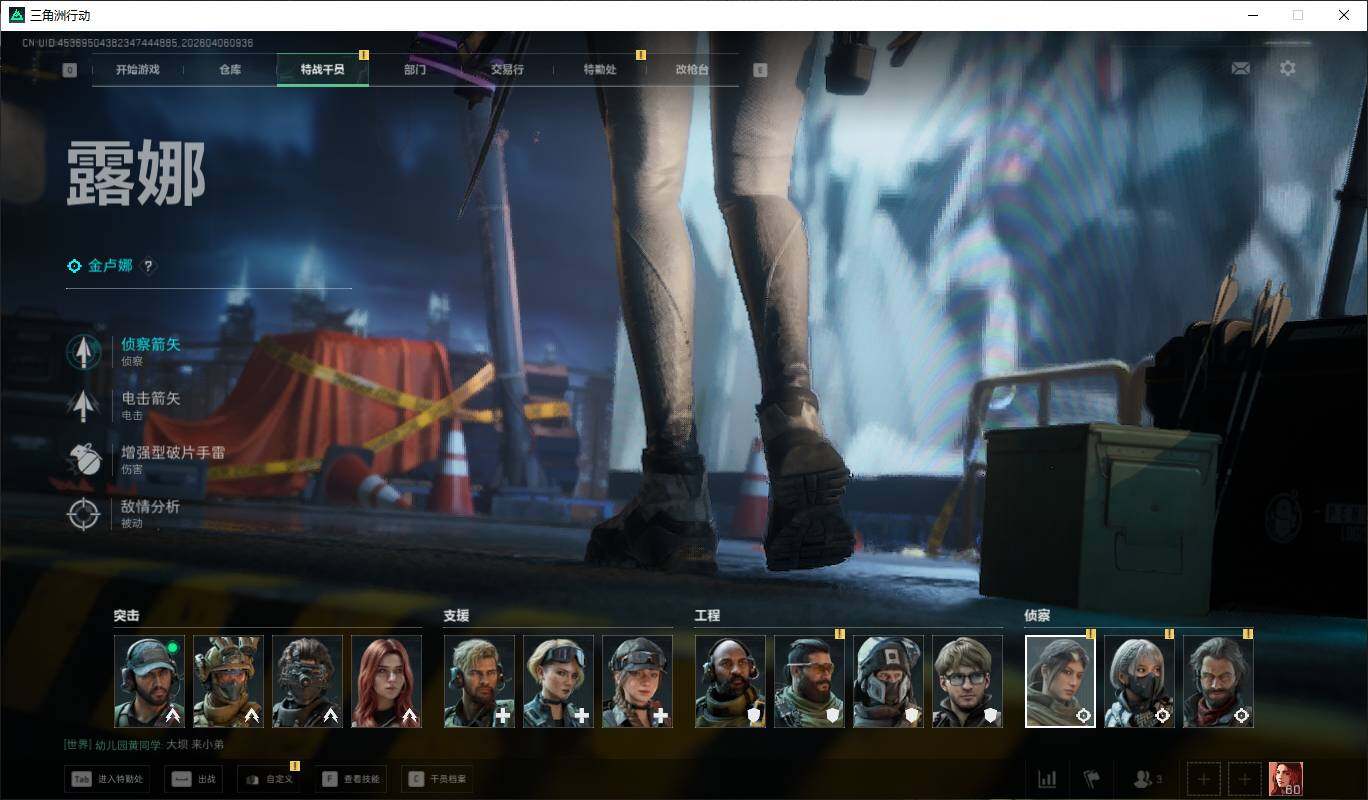This screenshot has height=800, width=1368.
Task: Choose engineer operator with orange glasses
Action: 809,681
